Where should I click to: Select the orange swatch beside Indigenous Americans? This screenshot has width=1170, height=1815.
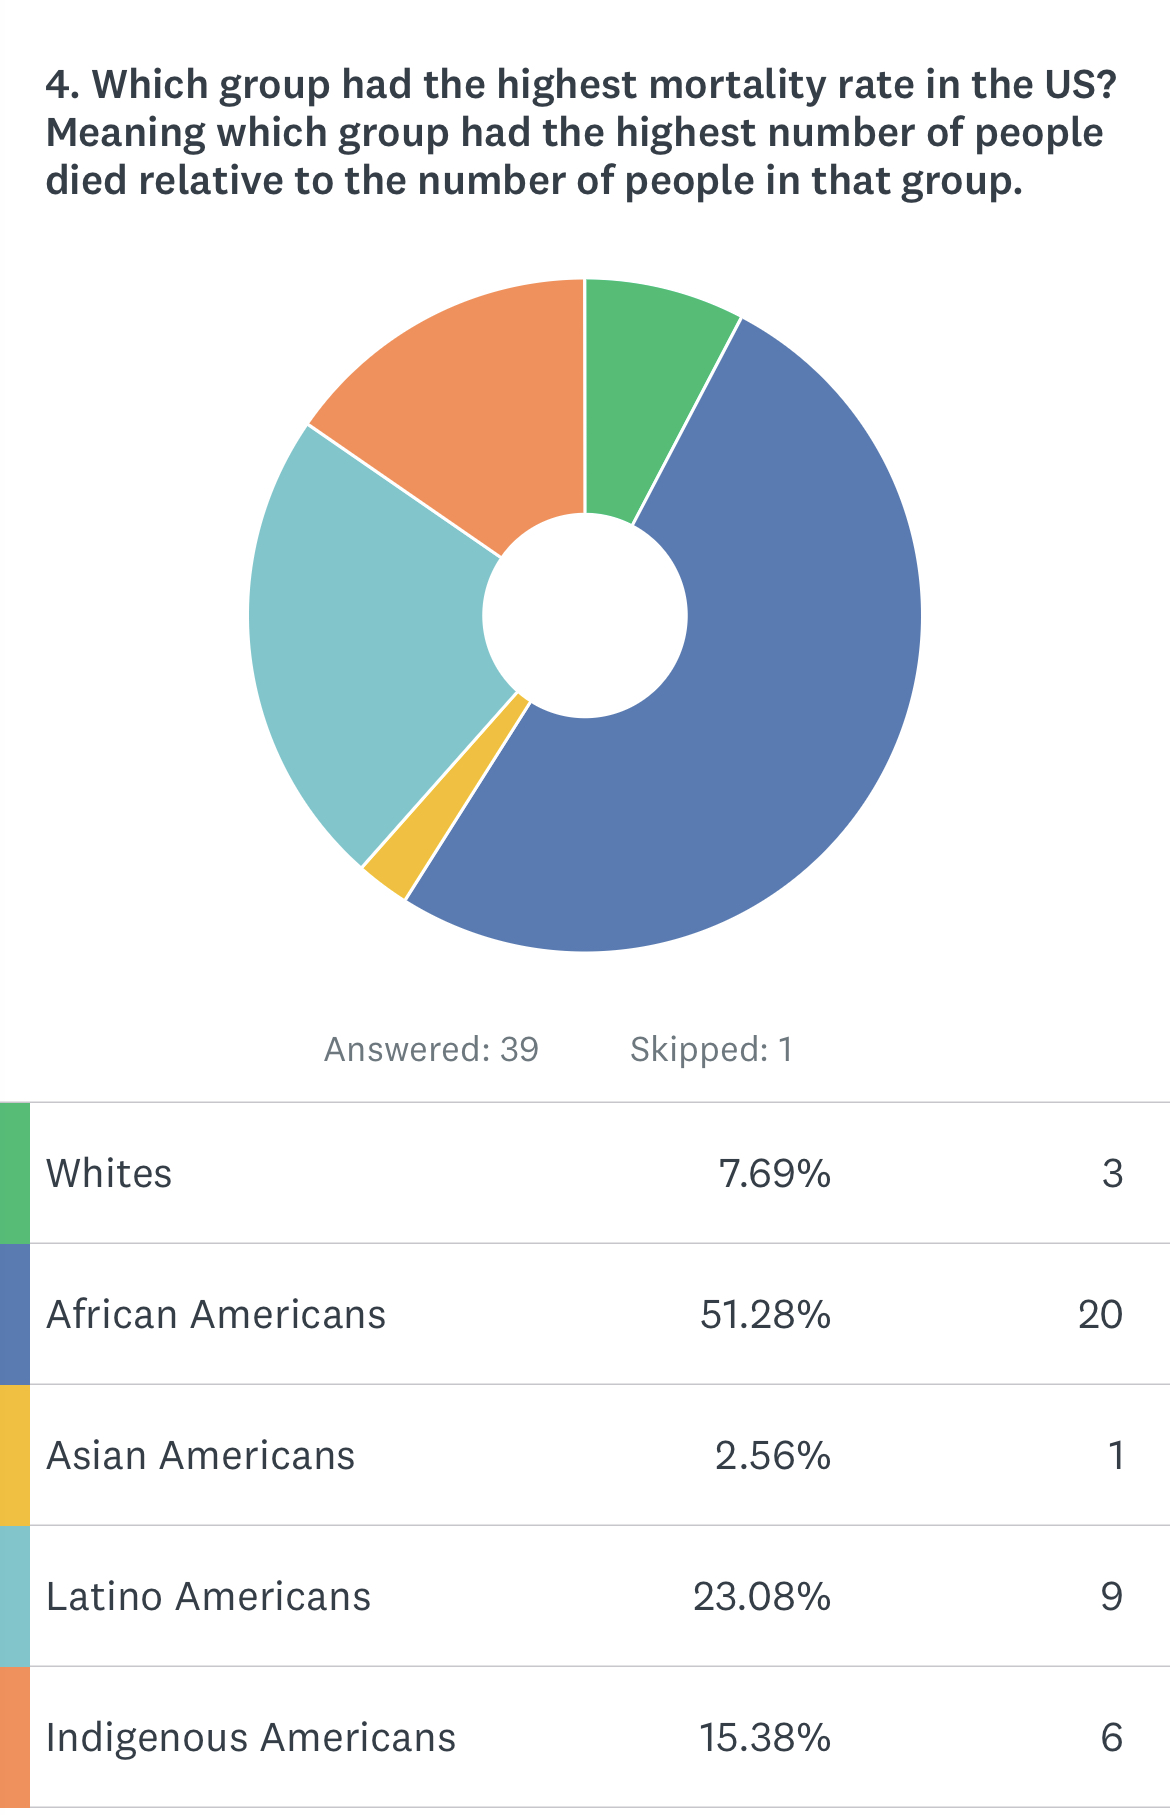click(15, 1737)
